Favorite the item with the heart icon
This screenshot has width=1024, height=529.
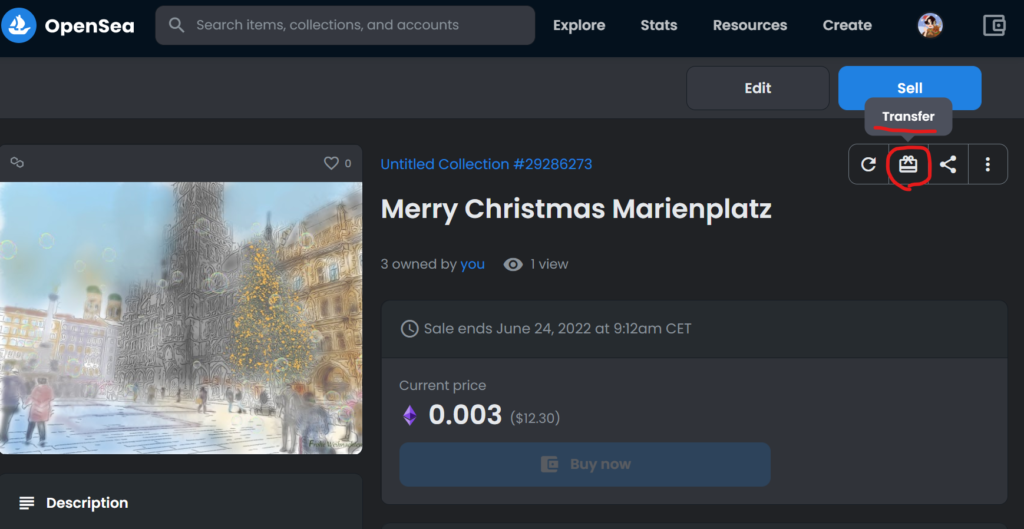(331, 163)
